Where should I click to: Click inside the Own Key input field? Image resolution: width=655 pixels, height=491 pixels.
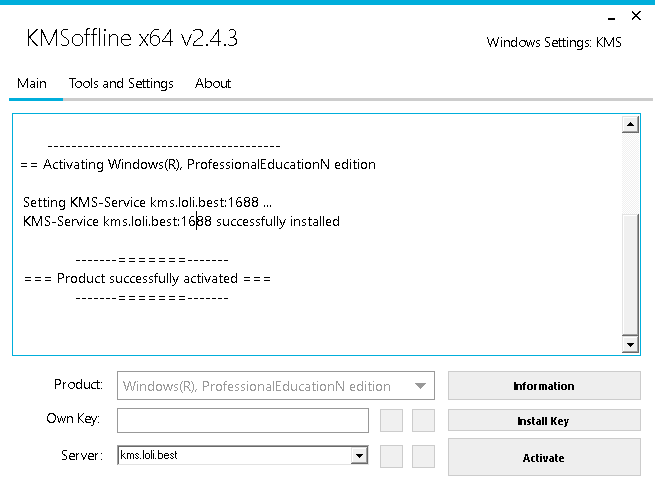point(243,420)
